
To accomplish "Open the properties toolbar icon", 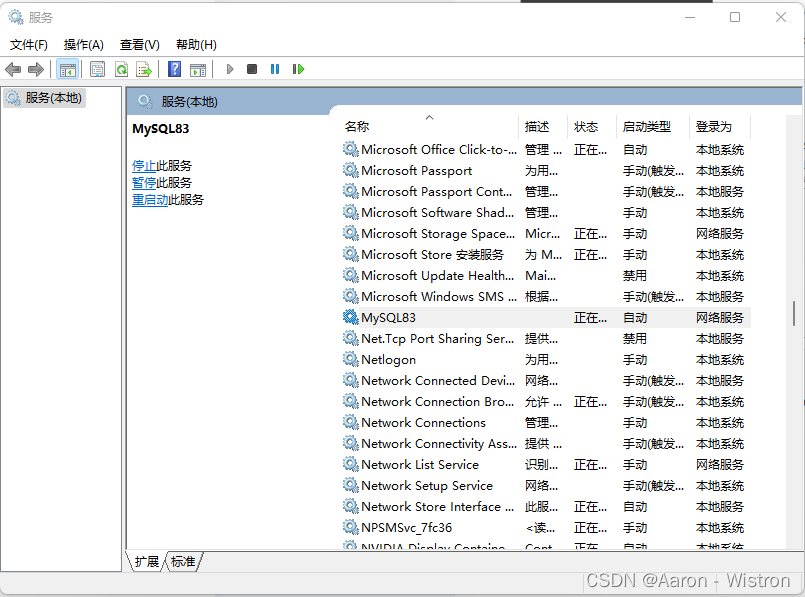I will click(97, 69).
